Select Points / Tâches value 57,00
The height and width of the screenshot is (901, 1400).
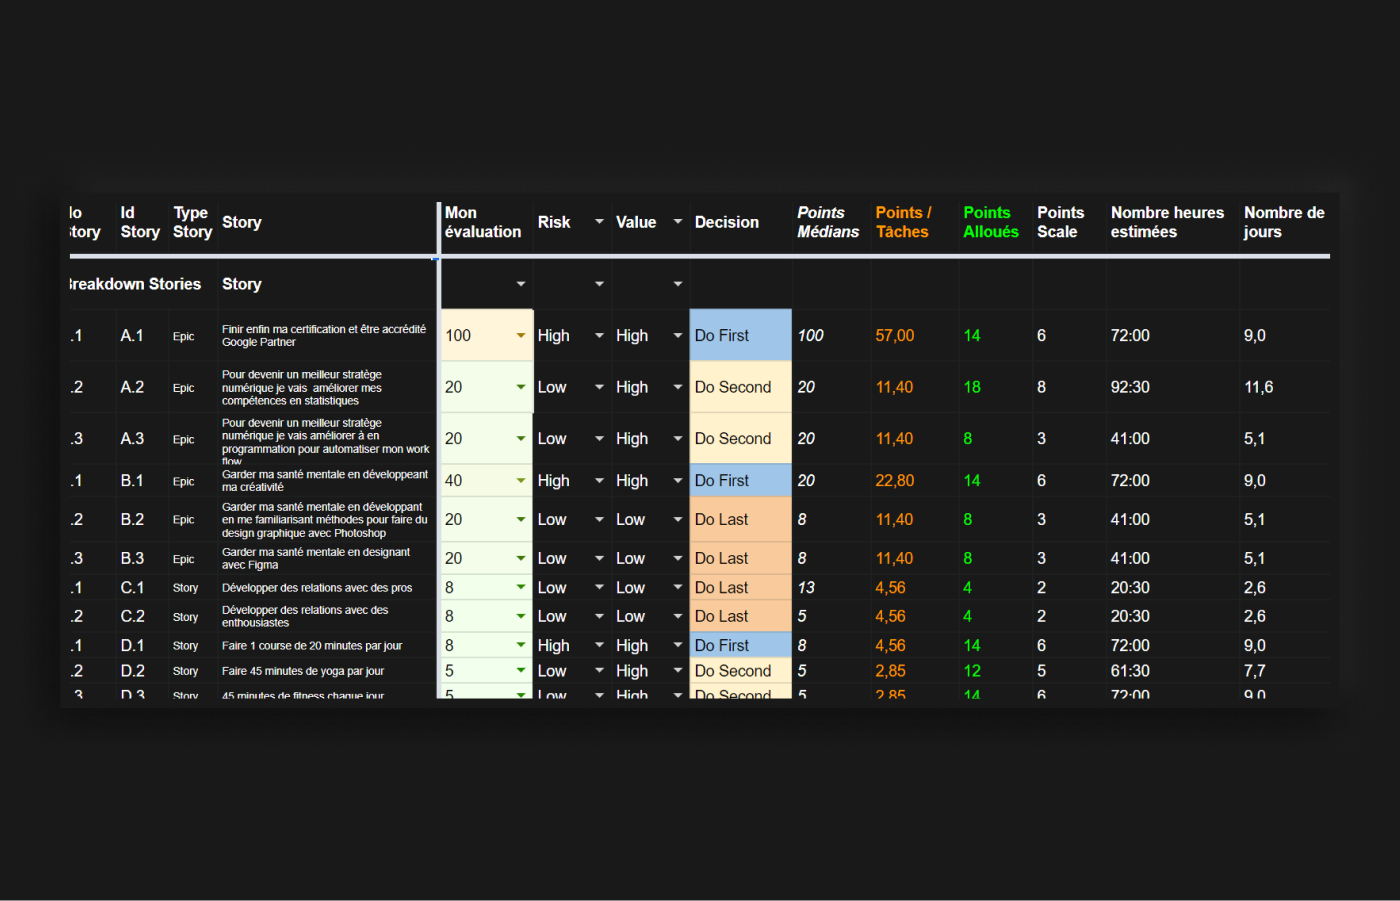coord(895,336)
